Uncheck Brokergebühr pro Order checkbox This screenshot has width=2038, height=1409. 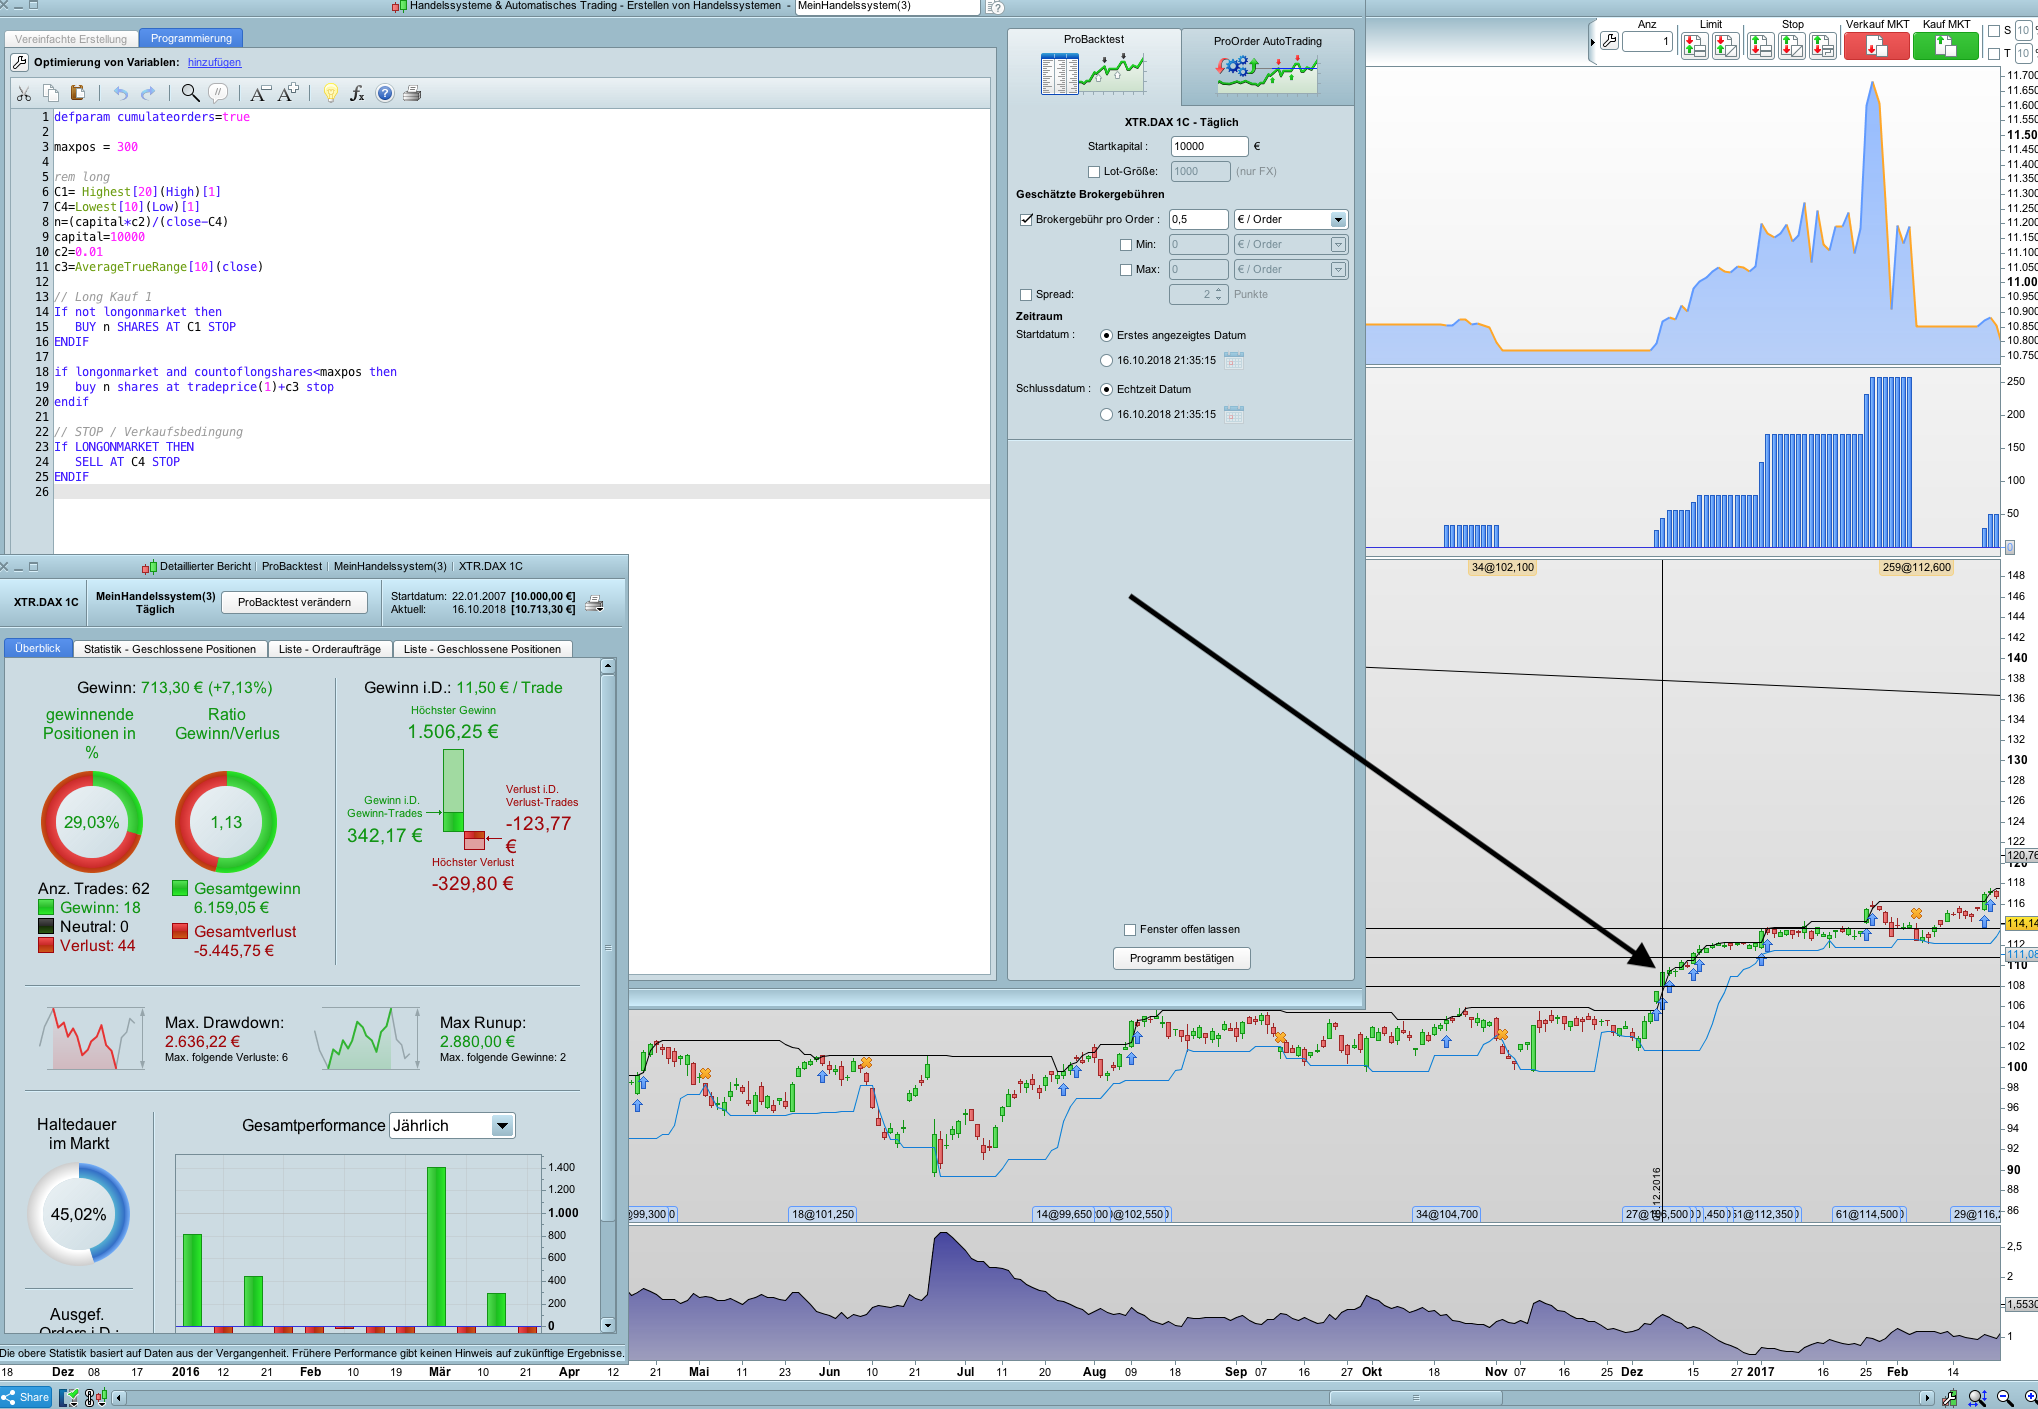pos(1026,220)
